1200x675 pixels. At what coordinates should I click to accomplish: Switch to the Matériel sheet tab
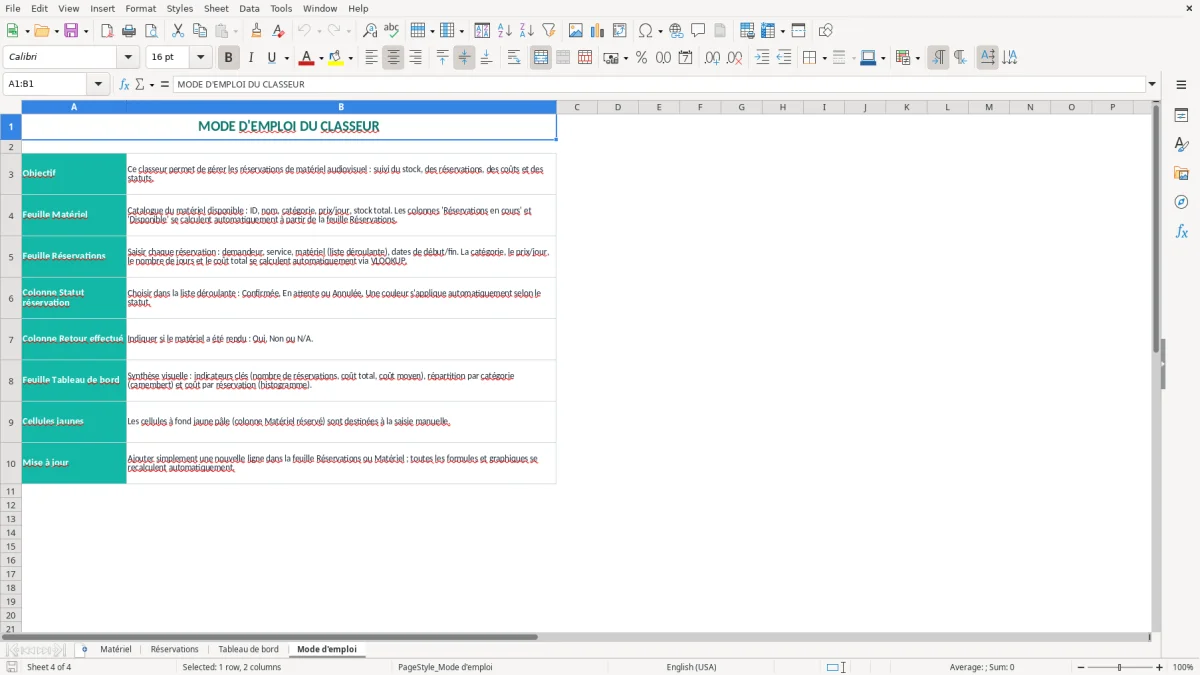[116, 650]
